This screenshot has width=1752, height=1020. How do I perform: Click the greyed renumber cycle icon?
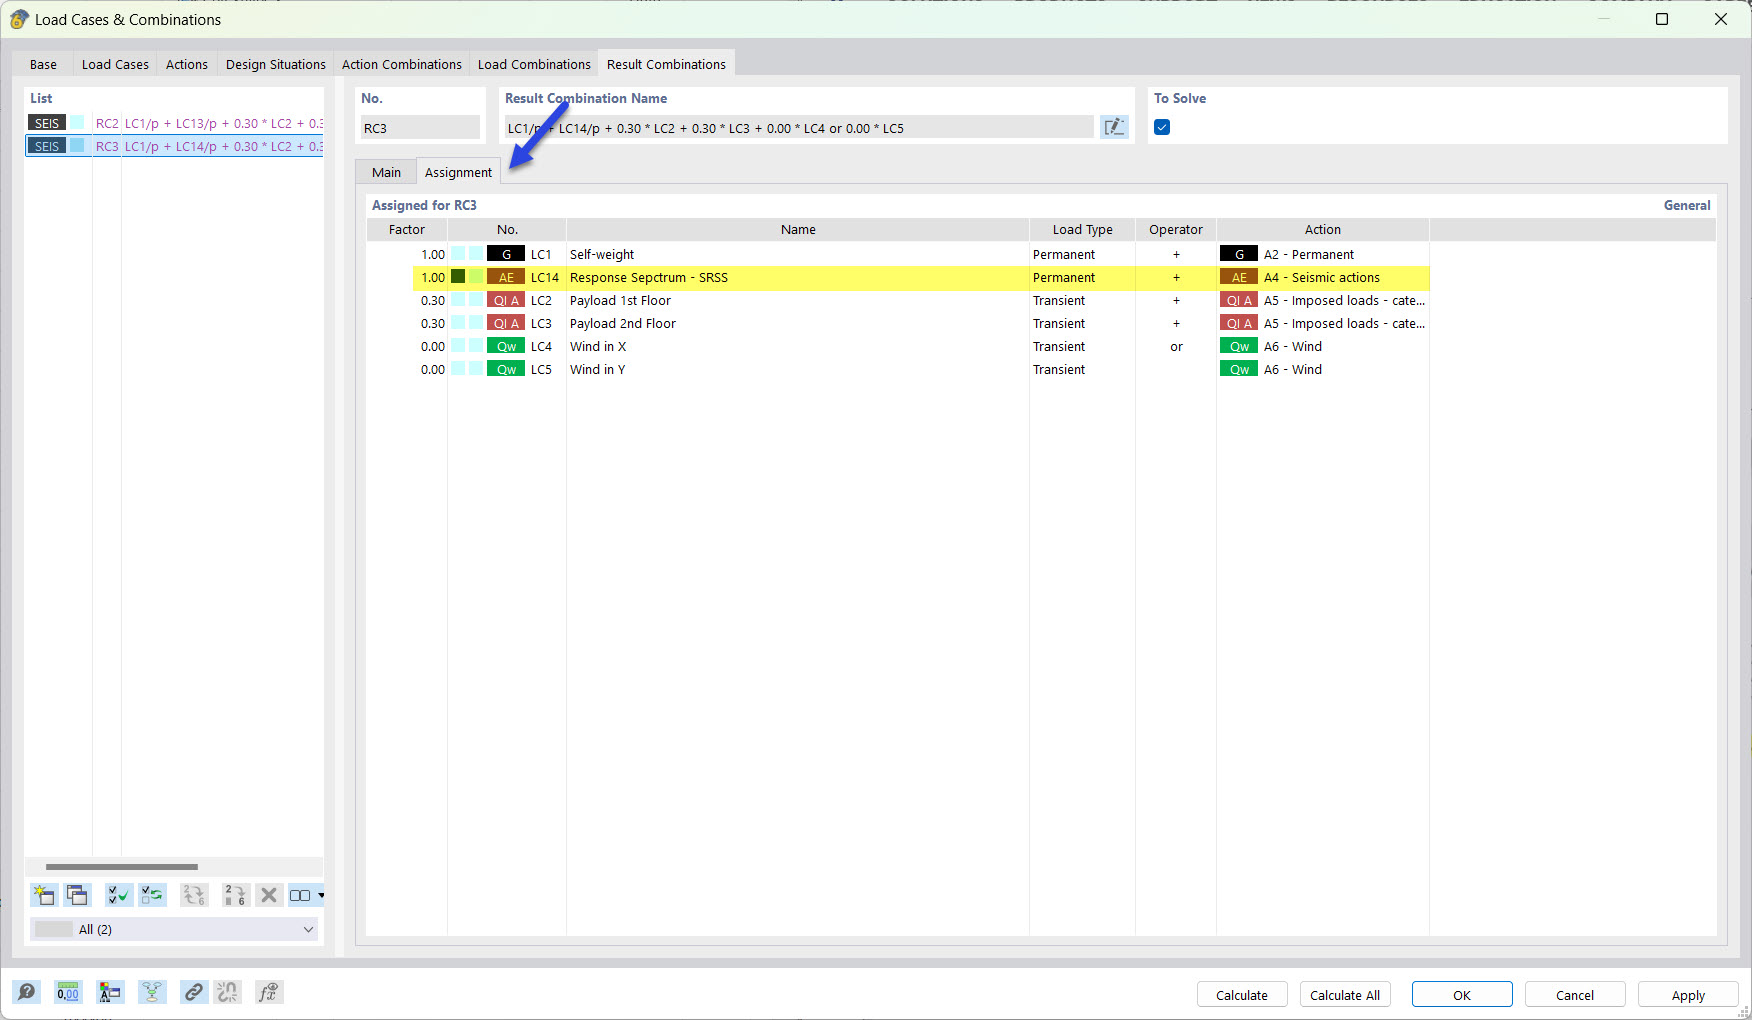(x=194, y=895)
